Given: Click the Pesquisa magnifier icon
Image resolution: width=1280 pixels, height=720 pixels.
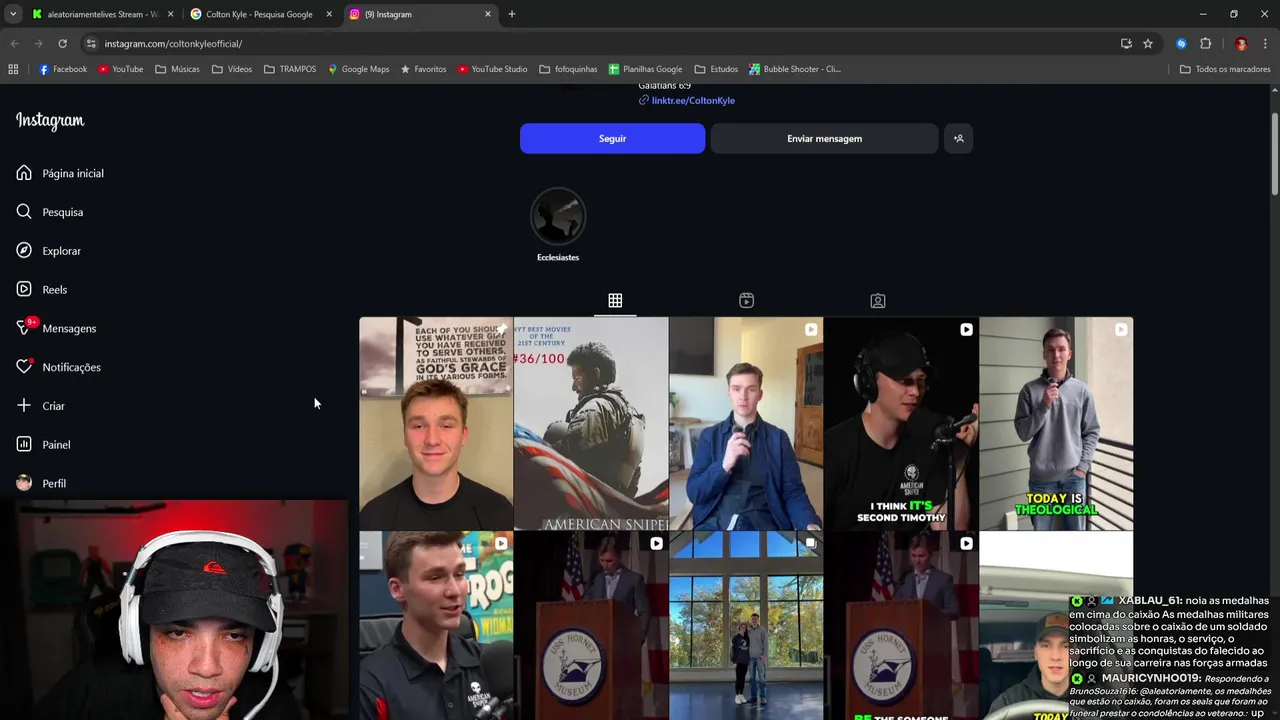Looking at the screenshot, I should click(x=24, y=212).
